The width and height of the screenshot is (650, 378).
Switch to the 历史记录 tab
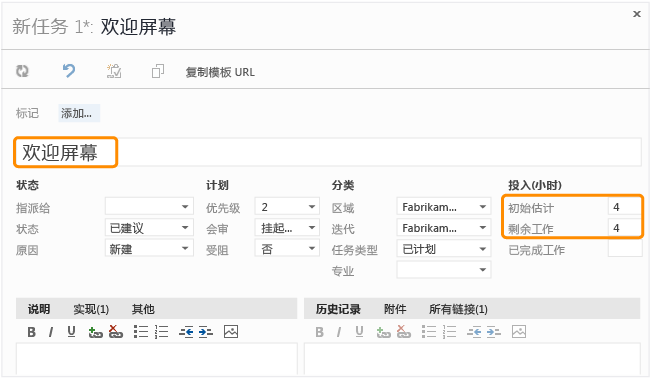point(338,309)
